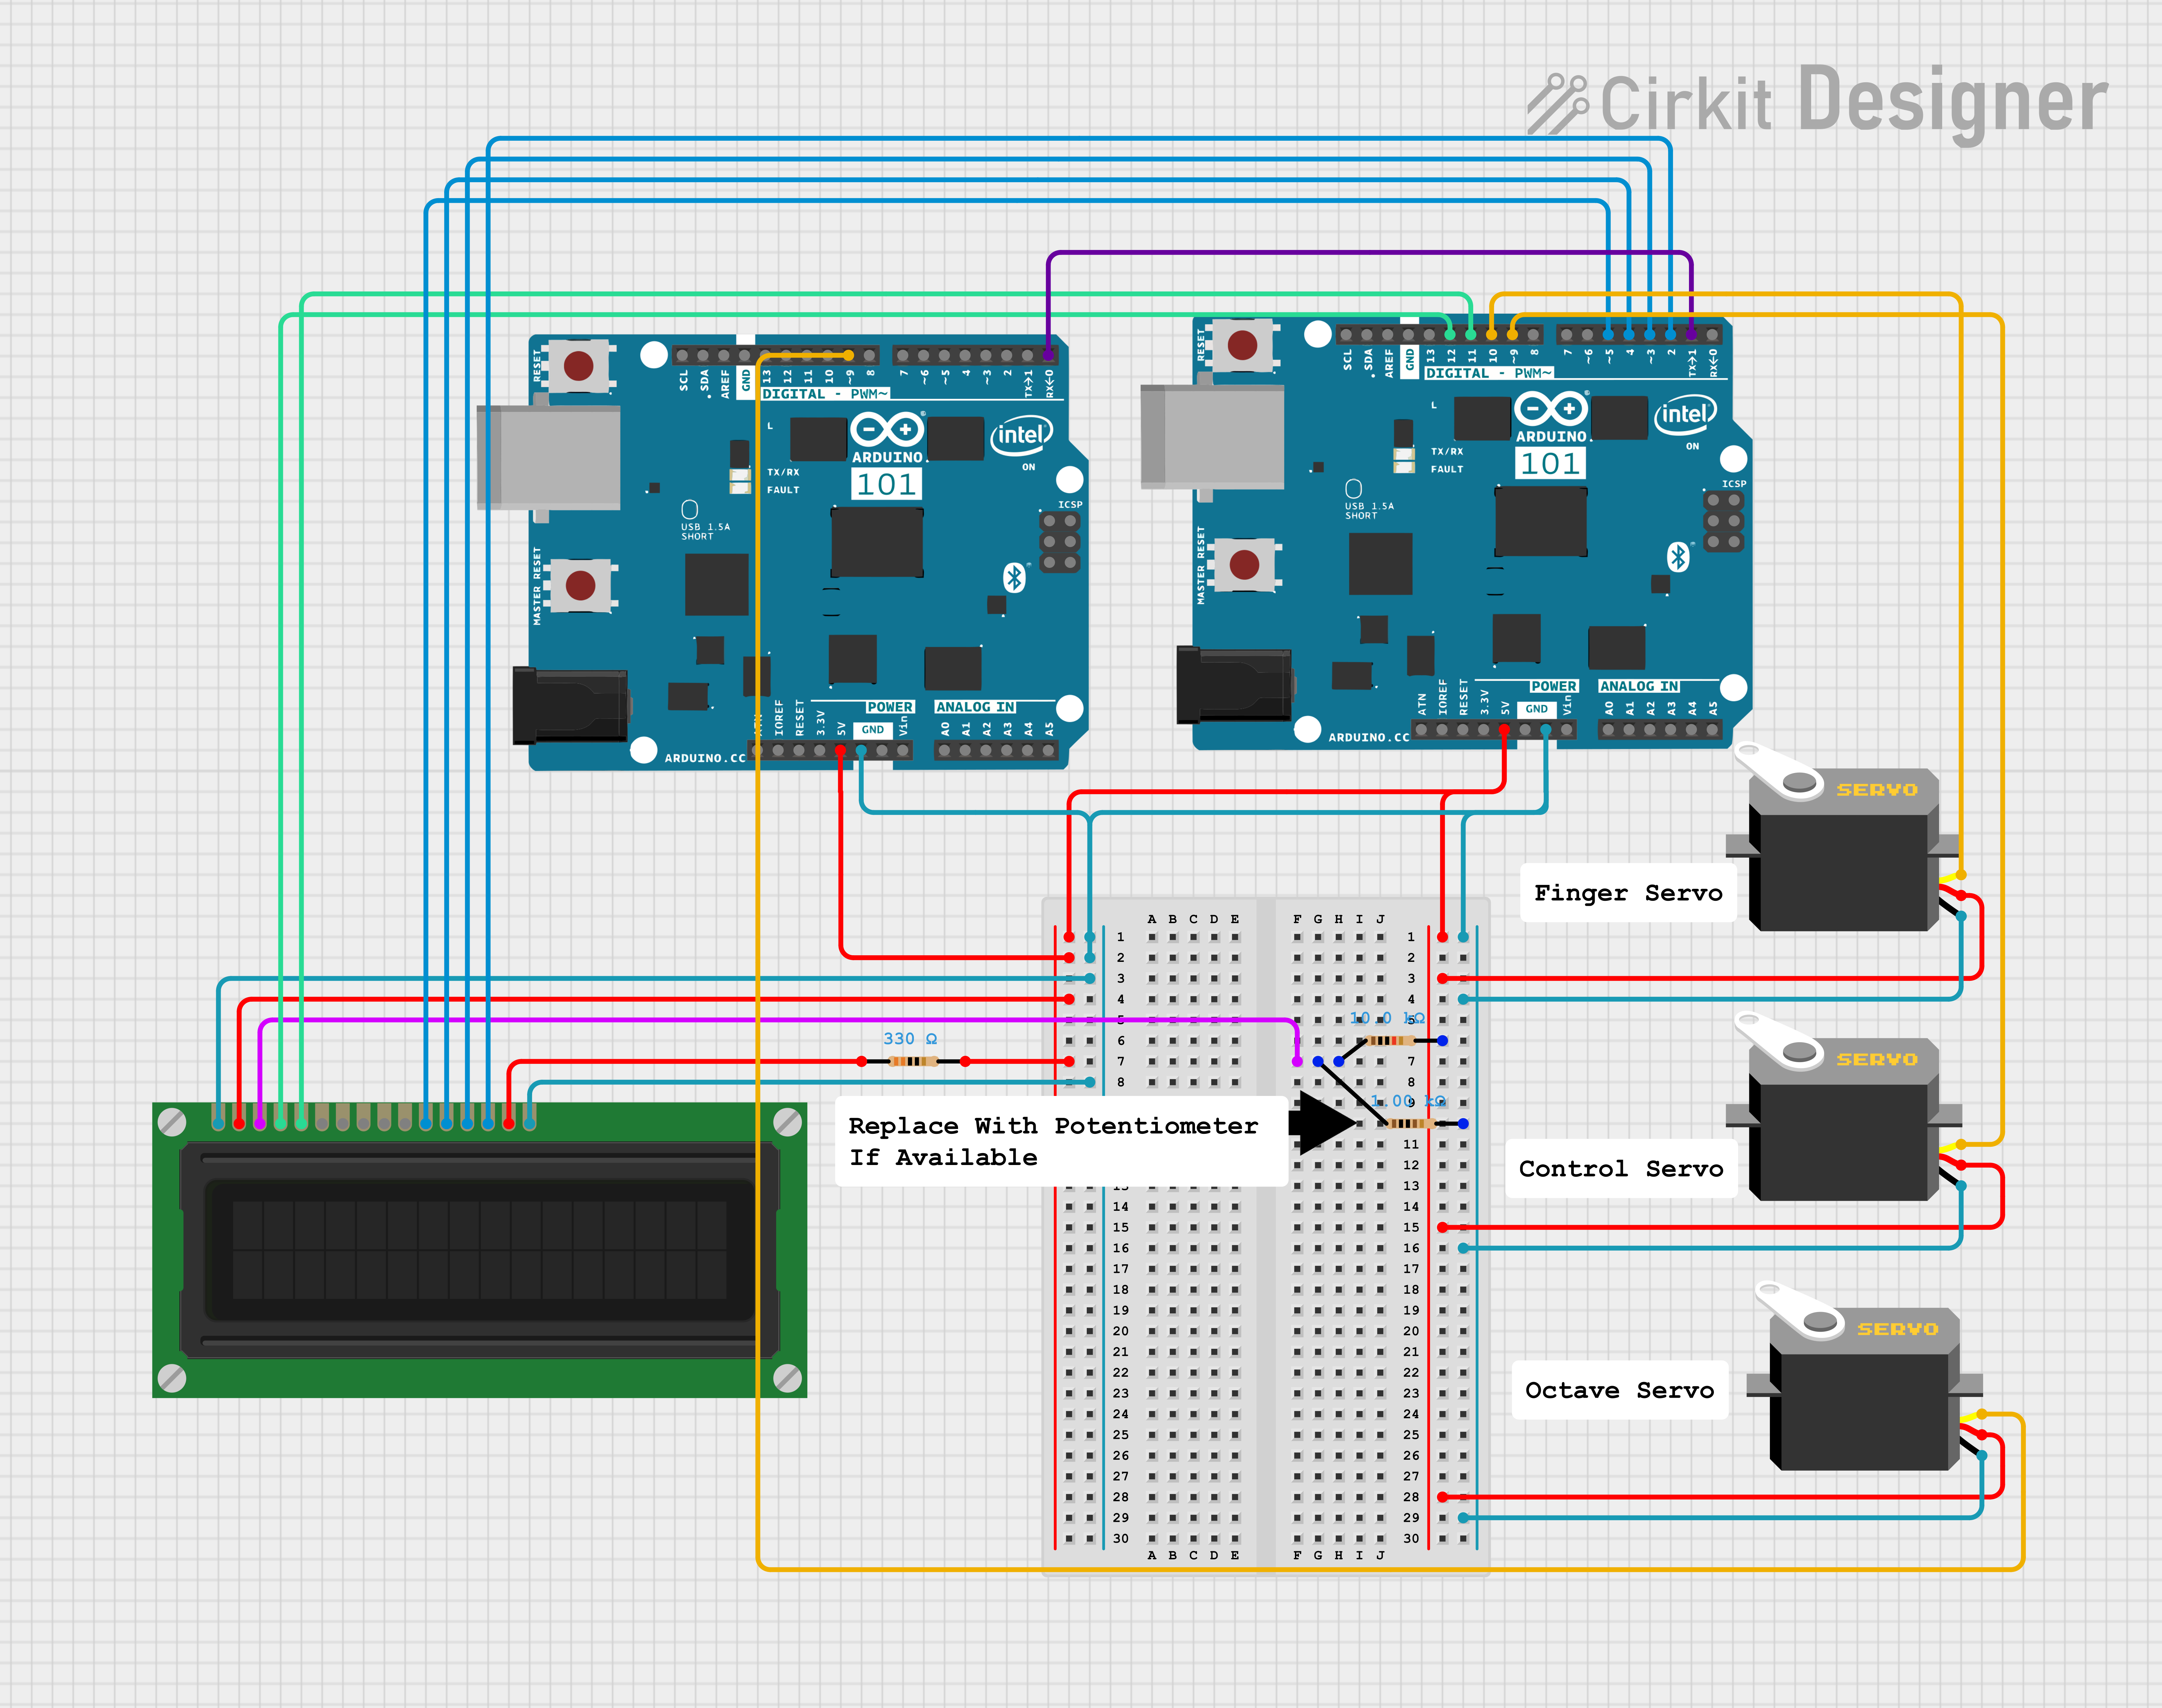The width and height of the screenshot is (2162, 1708).
Task: Click the right Arduino Bluetooth logo
Action: [1678, 557]
